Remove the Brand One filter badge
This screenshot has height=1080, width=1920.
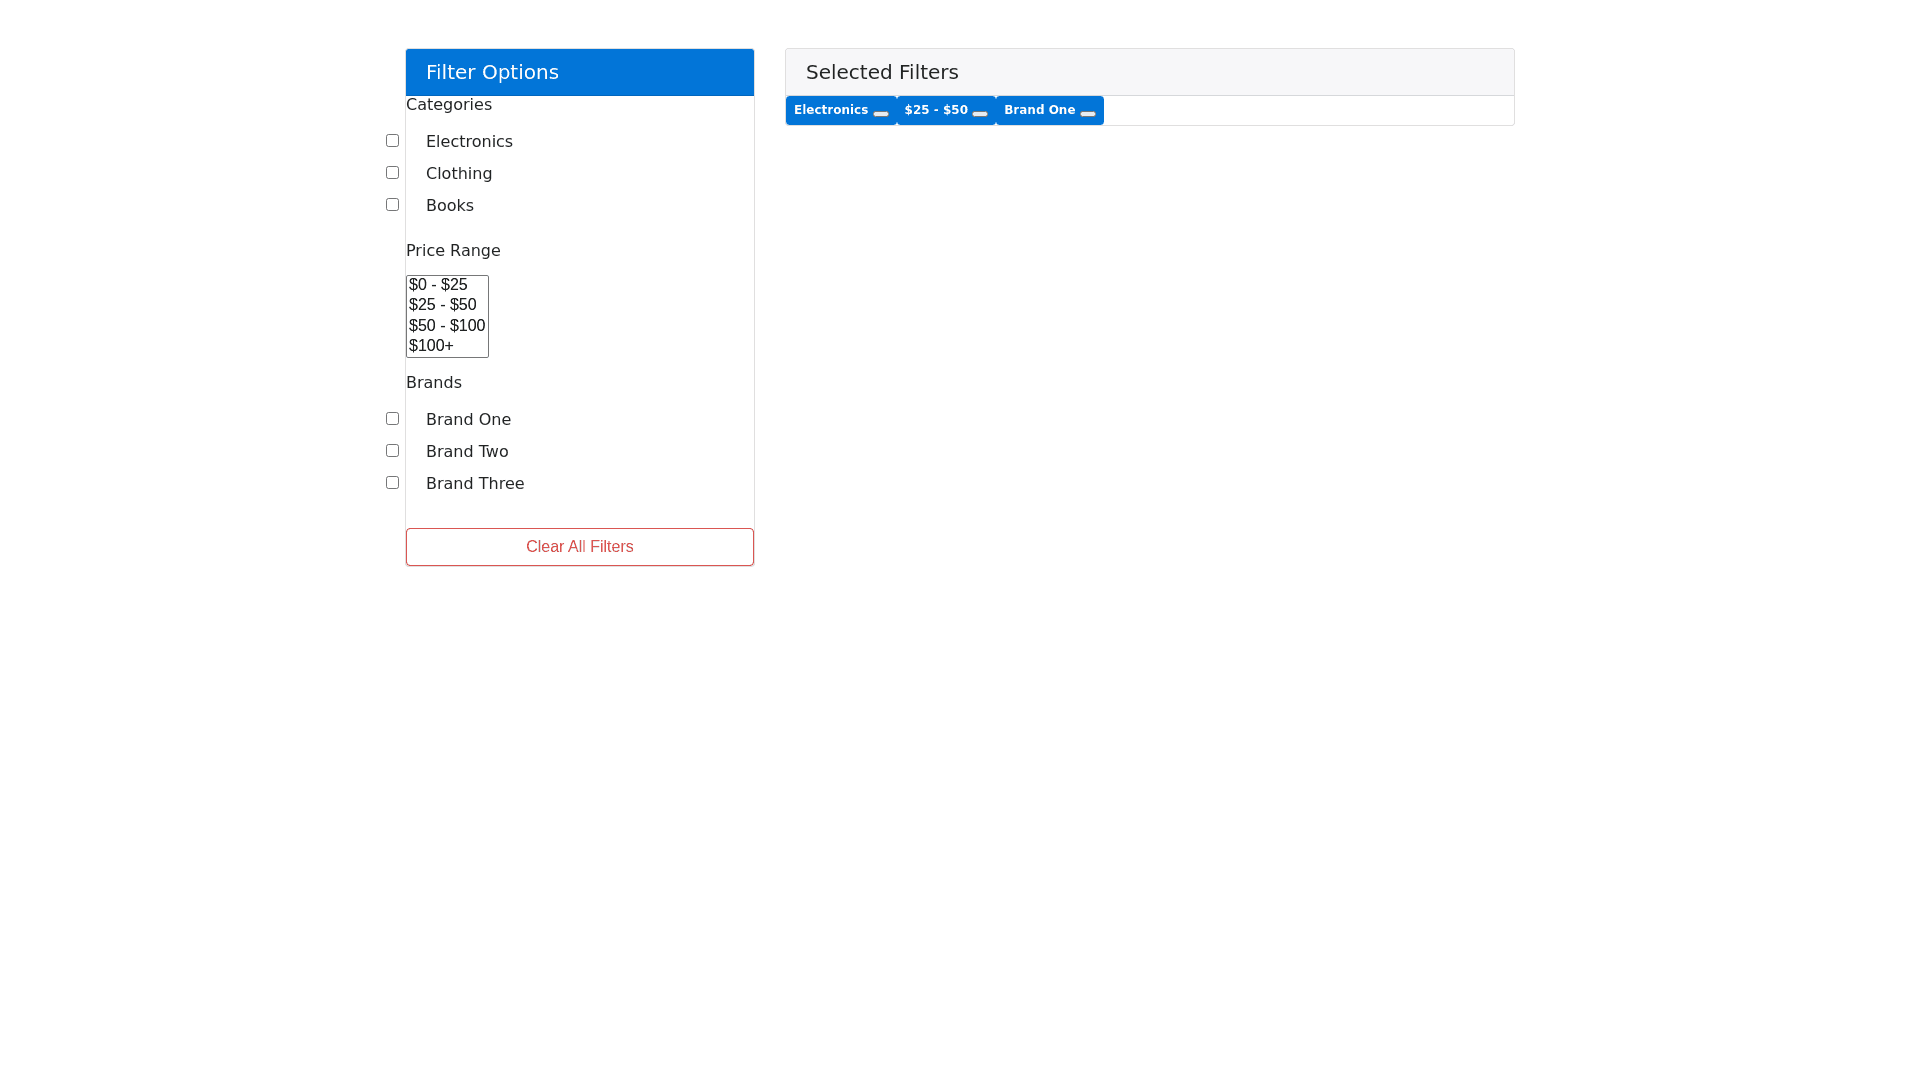pyautogui.click(x=1087, y=113)
